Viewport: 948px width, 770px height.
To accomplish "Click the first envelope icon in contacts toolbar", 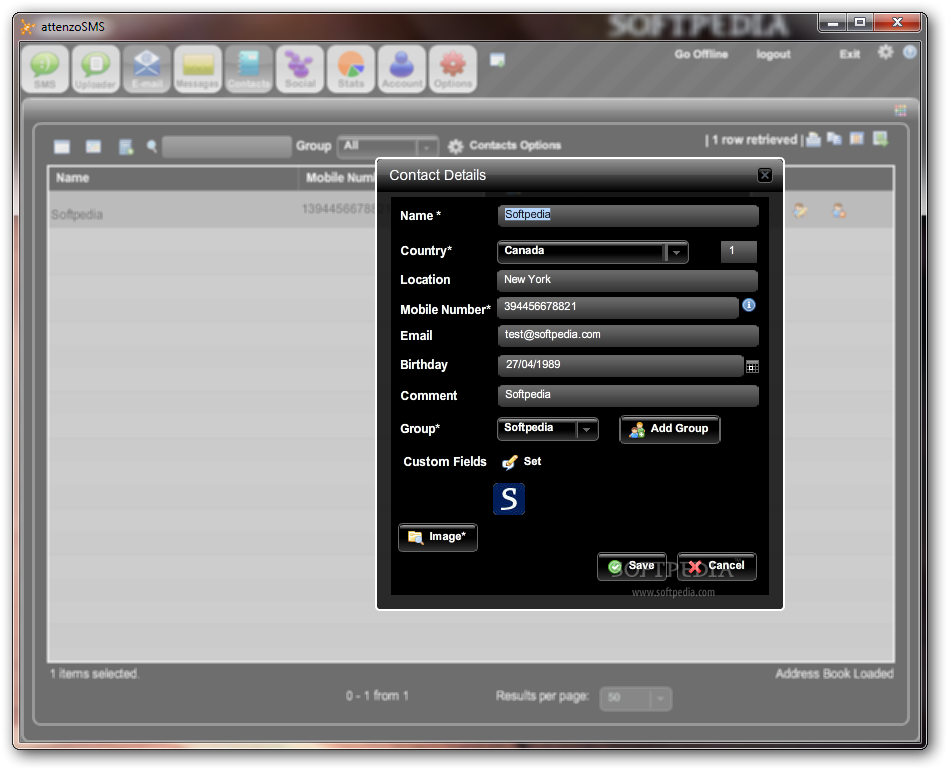I will 62,146.
